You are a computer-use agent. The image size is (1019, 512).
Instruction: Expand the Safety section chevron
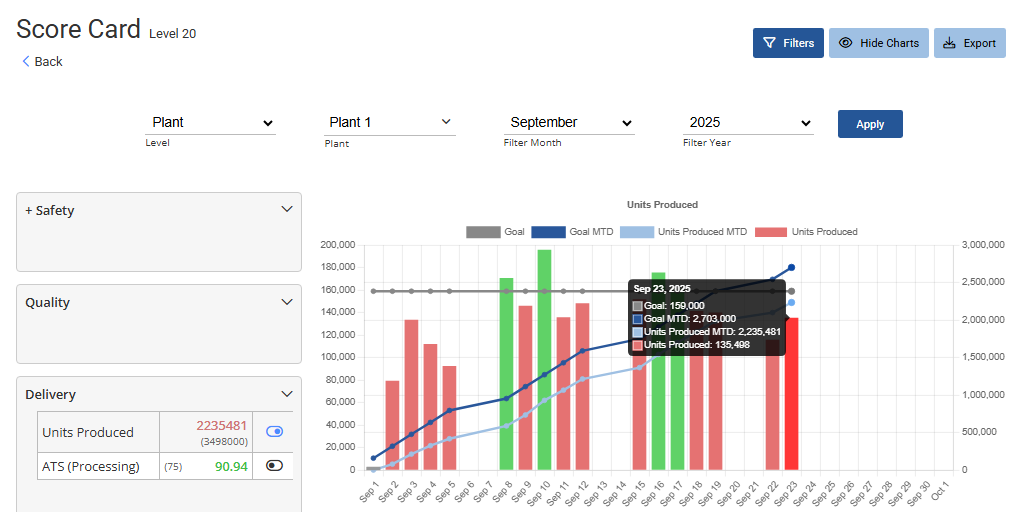coord(287,209)
